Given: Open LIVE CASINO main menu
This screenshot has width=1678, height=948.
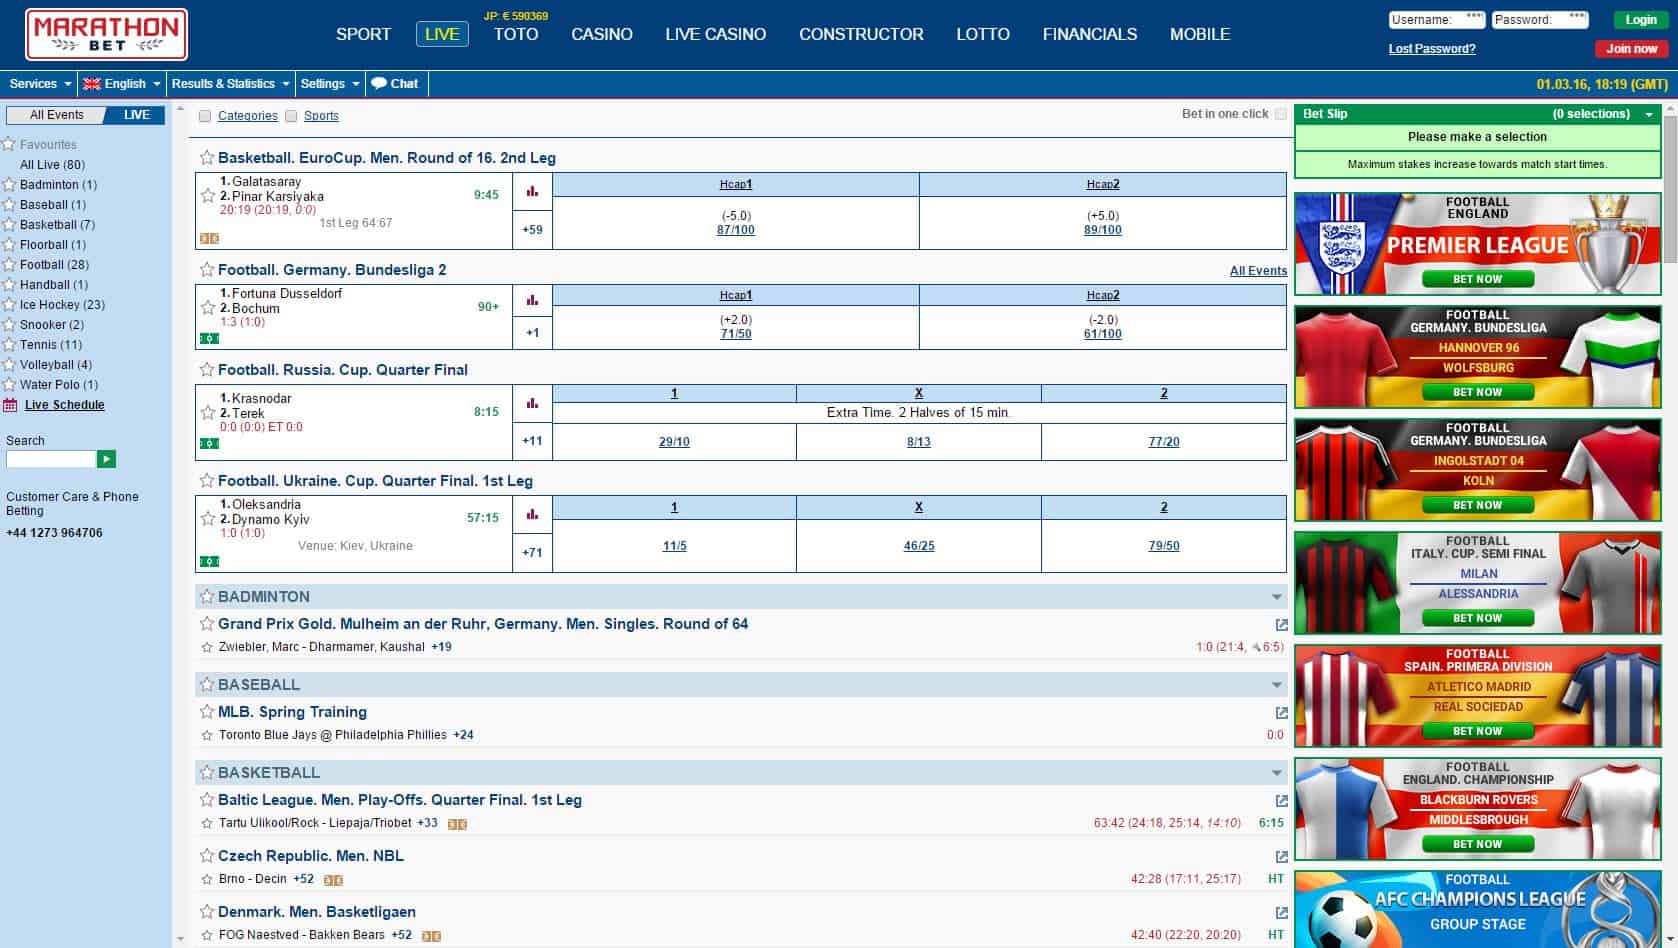Looking at the screenshot, I should [716, 34].
